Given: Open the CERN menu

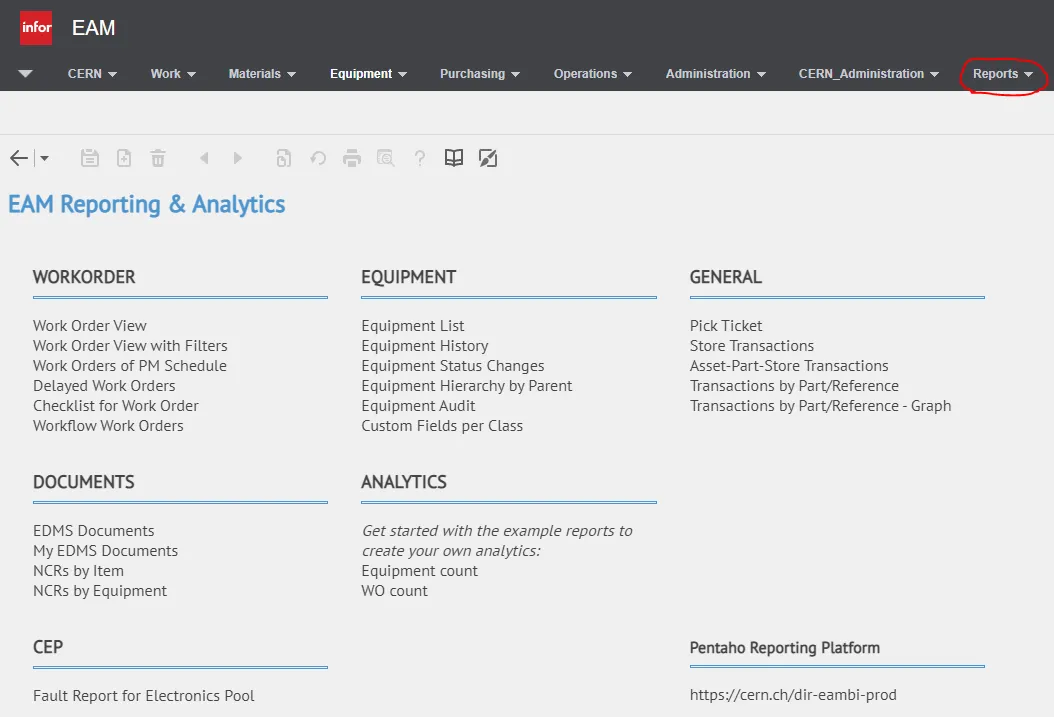Looking at the screenshot, I should click(92, 74).
